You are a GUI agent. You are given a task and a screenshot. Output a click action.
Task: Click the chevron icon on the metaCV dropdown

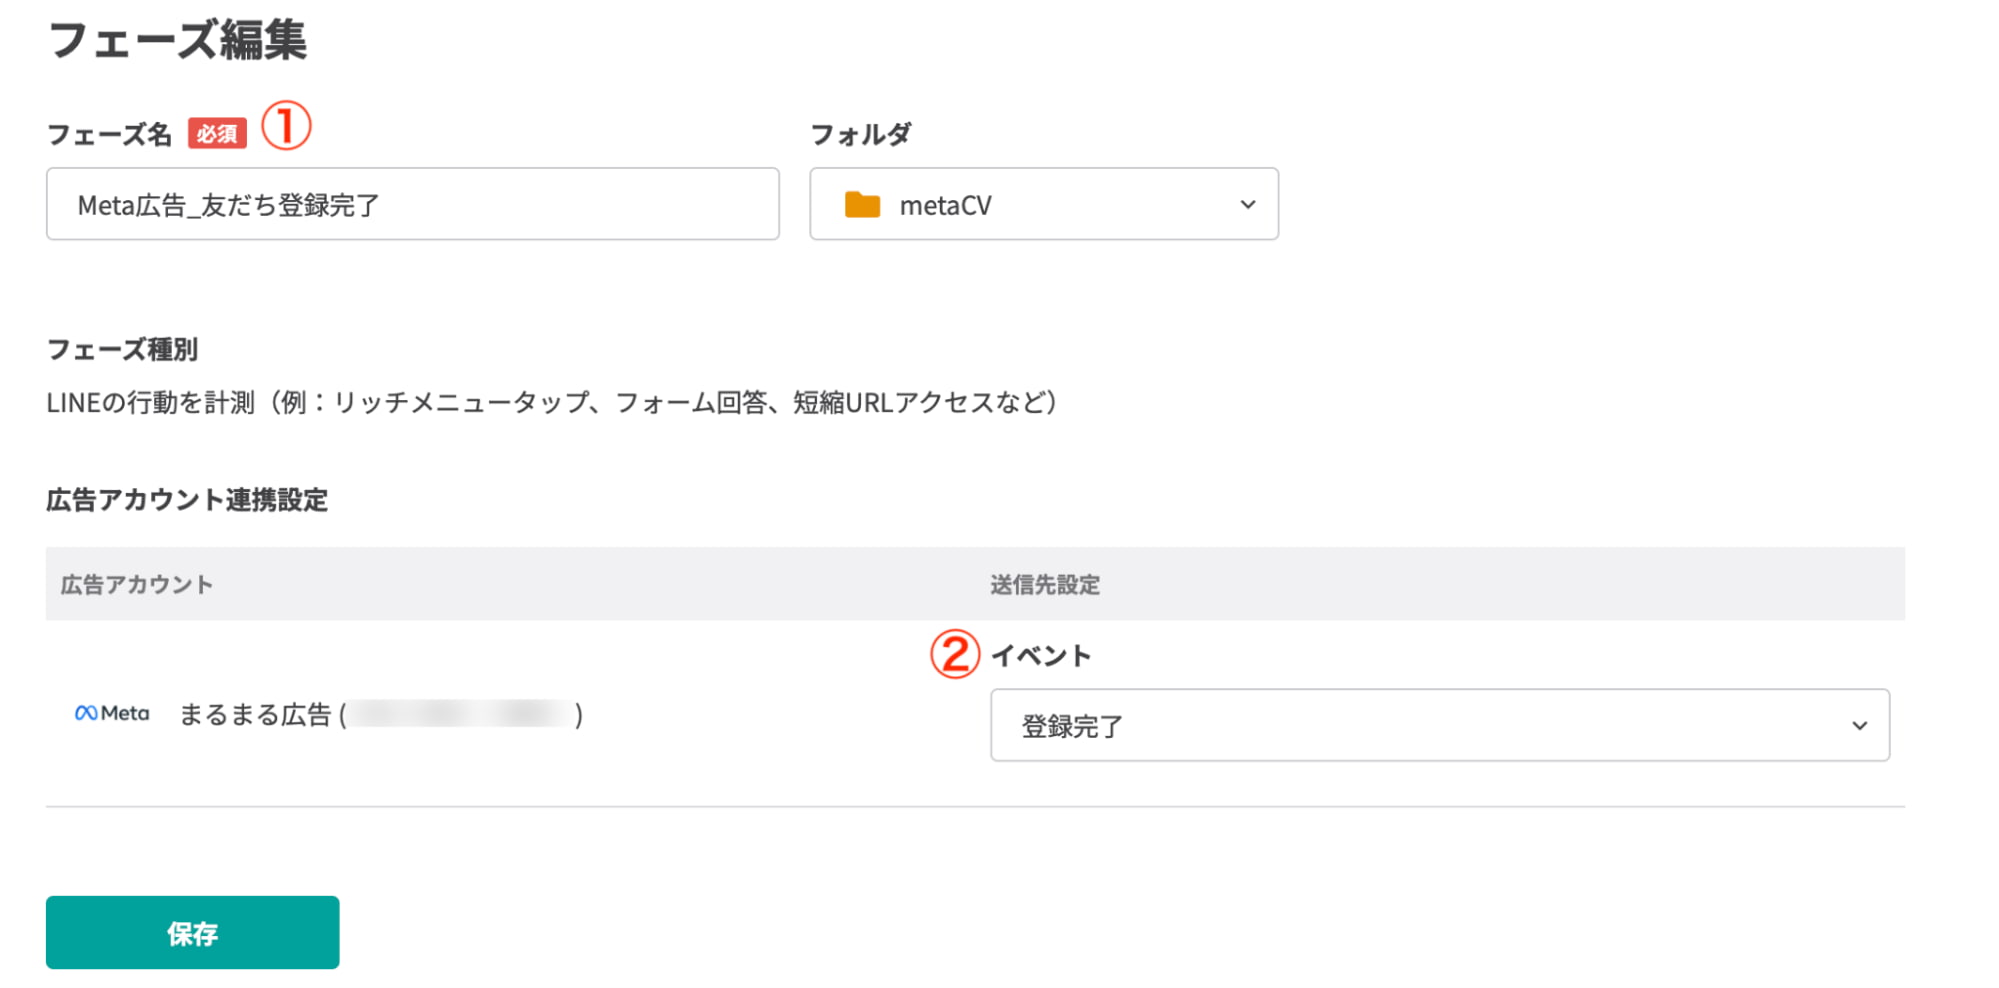pyautogui.click(x=1246, y=204)
